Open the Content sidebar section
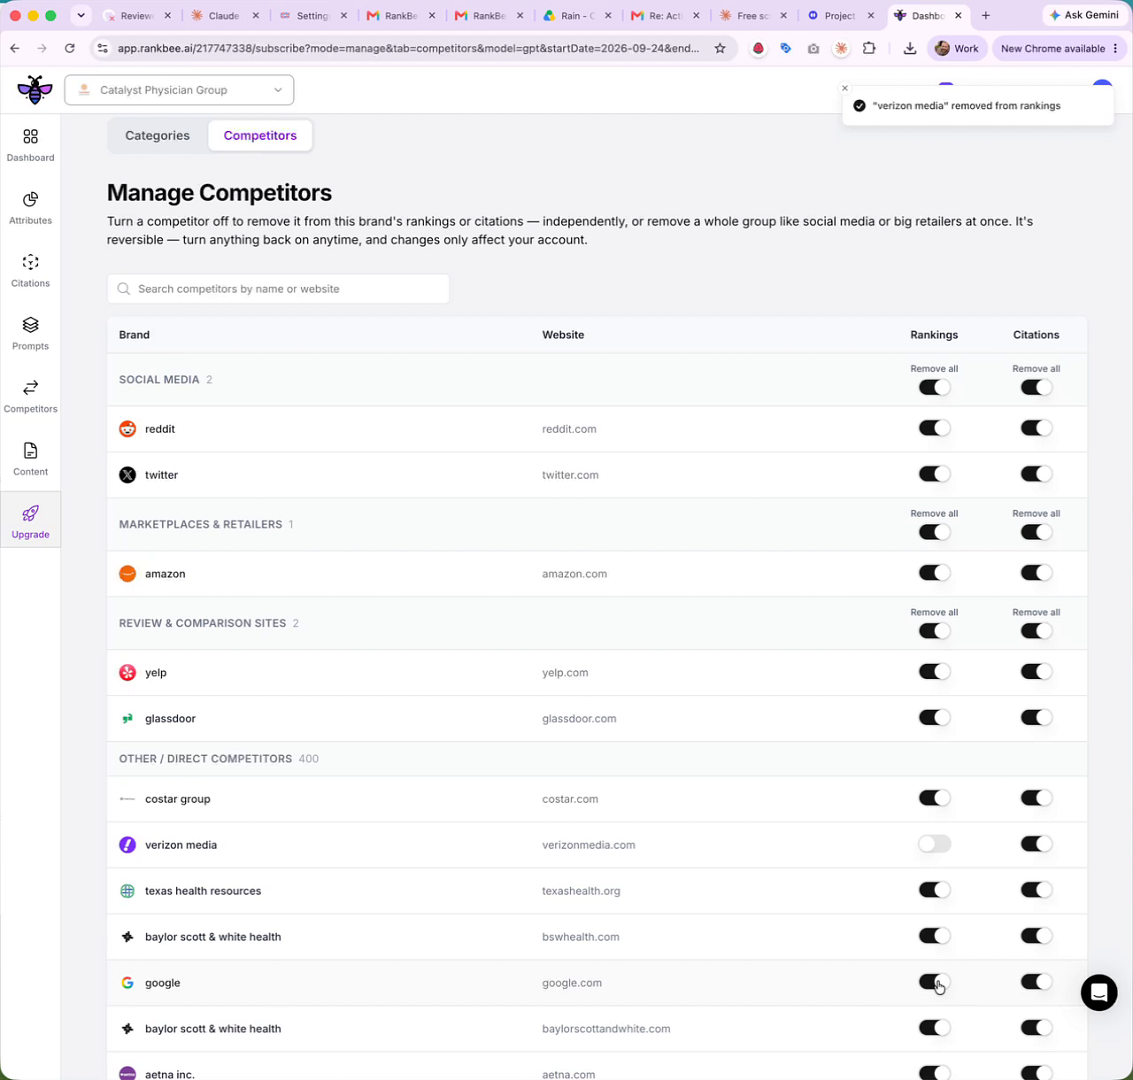This screenshot has height=1080, width=1133. point(30,459)
